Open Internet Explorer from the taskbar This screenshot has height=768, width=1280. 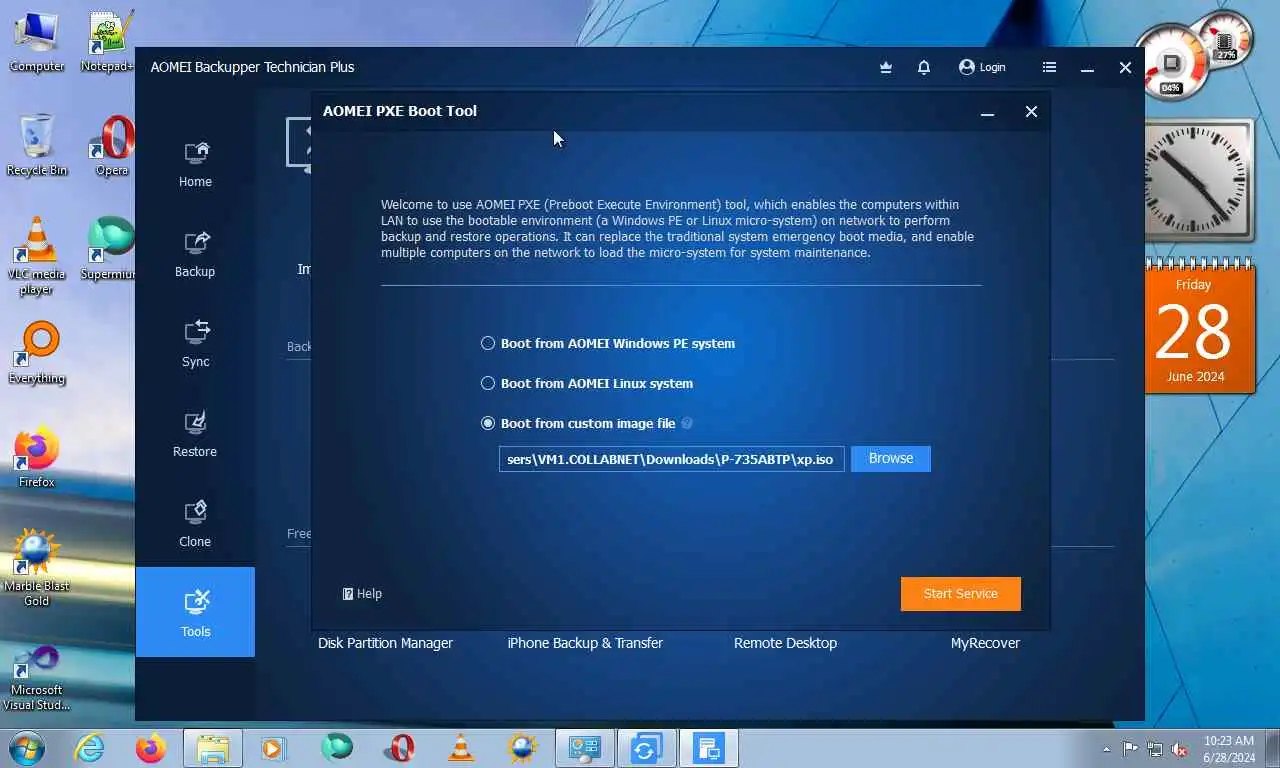pos(89,748)
